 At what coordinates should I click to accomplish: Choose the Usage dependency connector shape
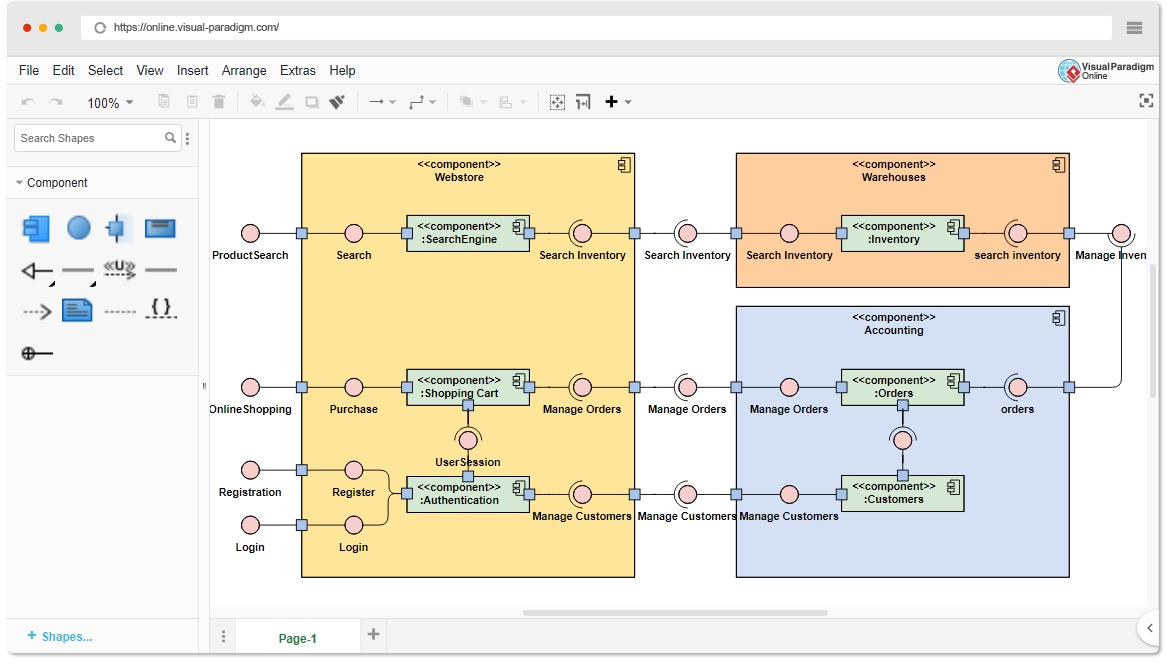pyautogui.click(x=120, y=269)
